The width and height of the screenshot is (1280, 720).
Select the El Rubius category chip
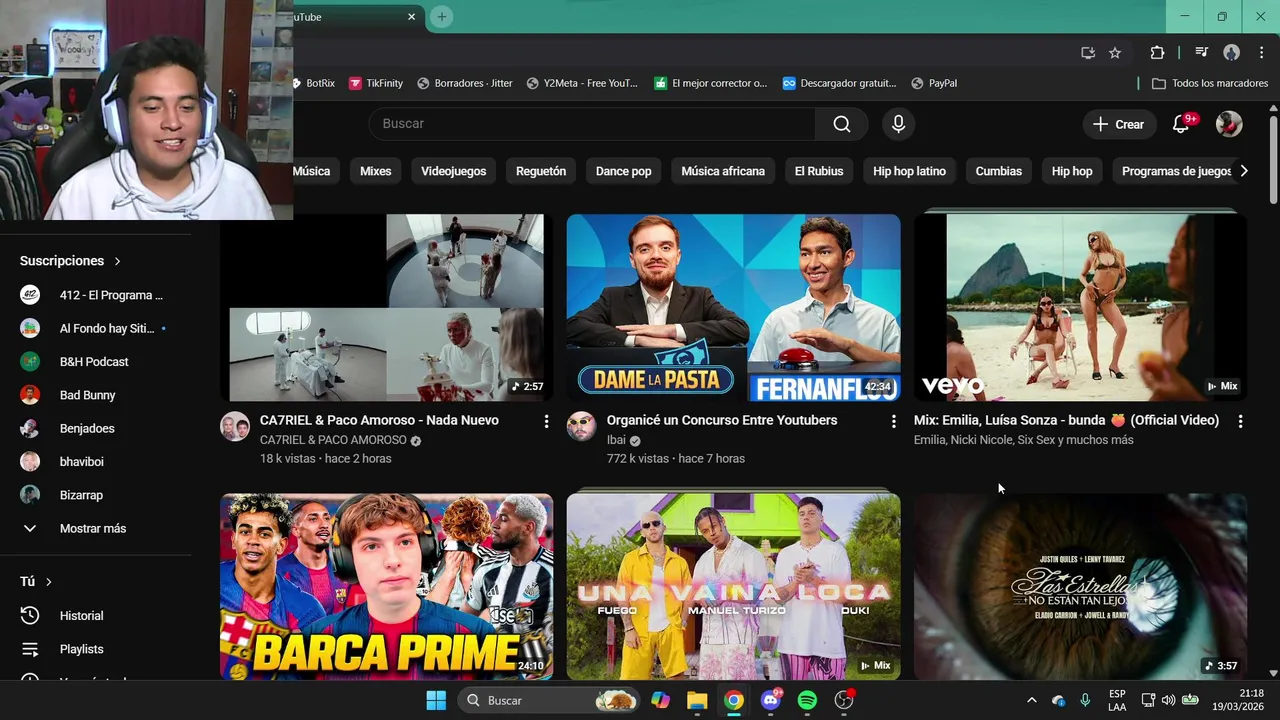(x=819, y=171)
